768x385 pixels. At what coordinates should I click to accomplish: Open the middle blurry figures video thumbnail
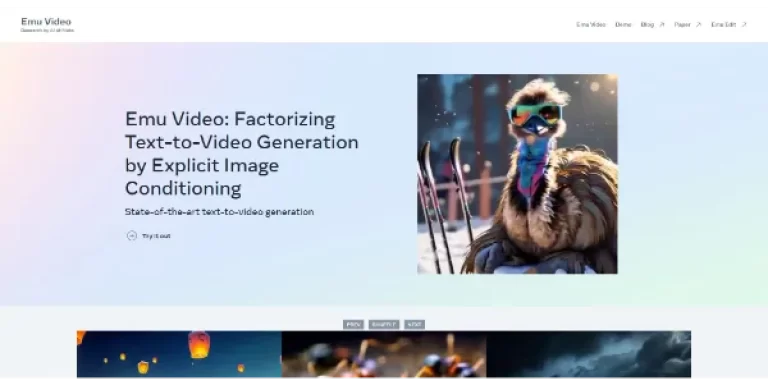point(384,354)
